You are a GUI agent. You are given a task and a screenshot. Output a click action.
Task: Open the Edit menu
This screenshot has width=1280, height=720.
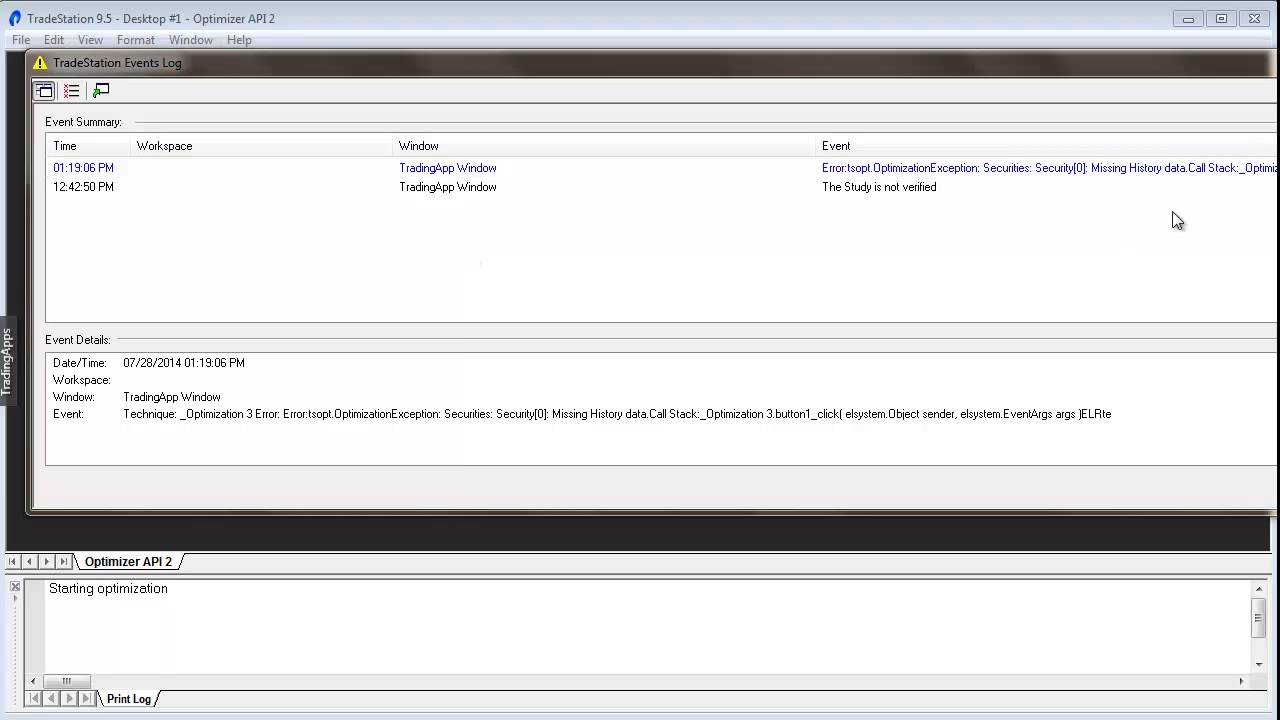pyautogui.click(x=54, y=40)
